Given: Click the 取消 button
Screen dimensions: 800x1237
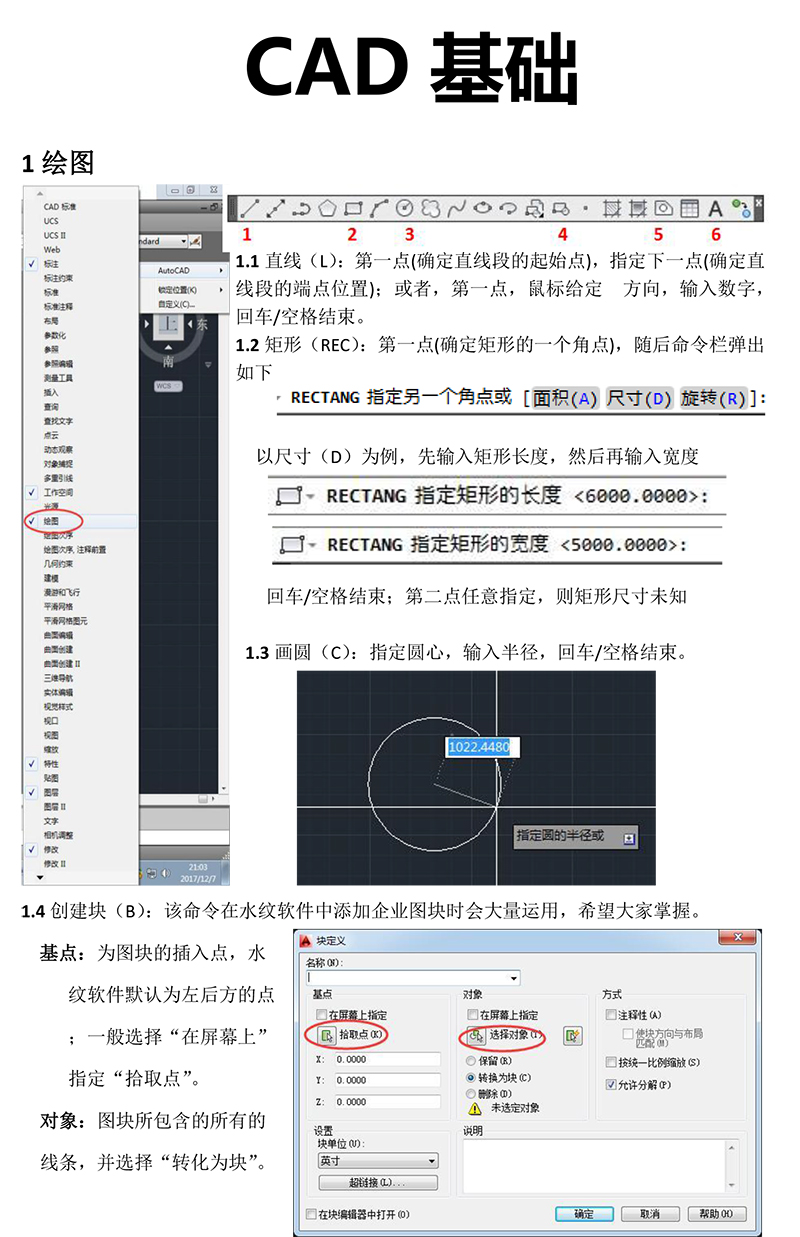Looking at the screenshot, I should 649,1214.
